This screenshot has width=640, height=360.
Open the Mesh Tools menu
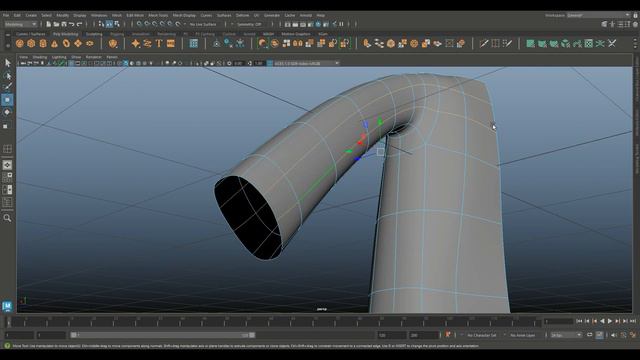(x=158, y=15)
